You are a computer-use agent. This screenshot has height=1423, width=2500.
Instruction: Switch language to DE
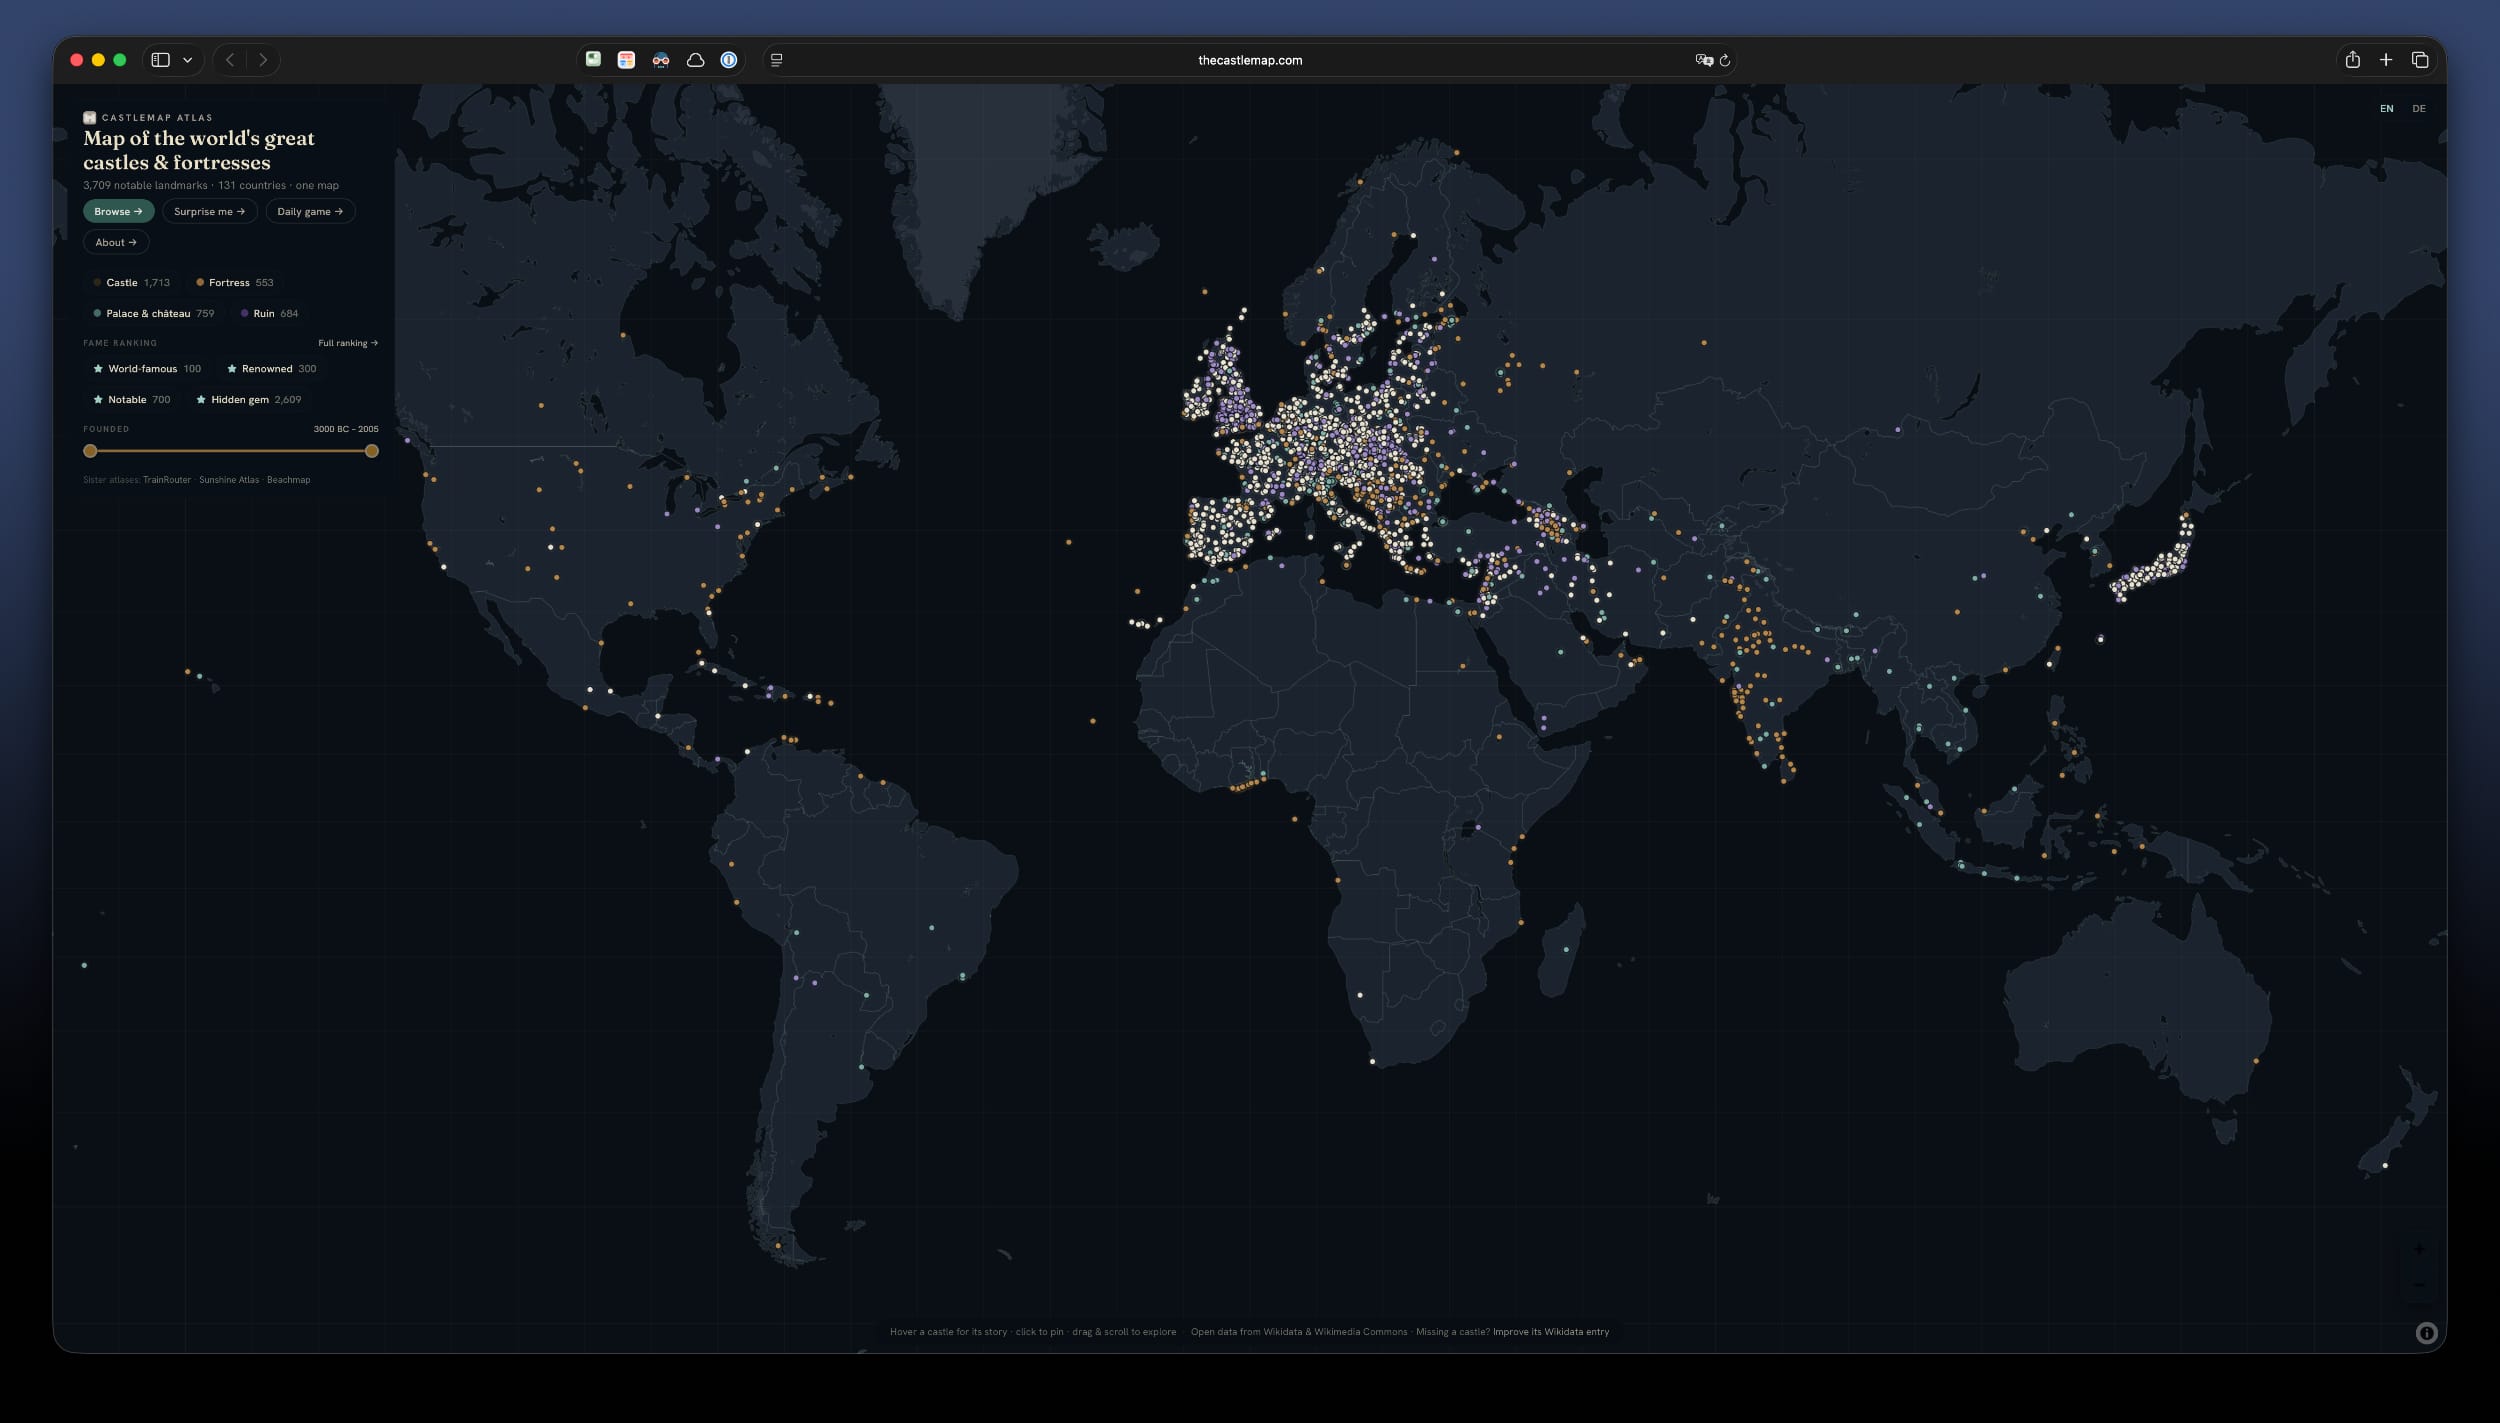click(2419, 109)
